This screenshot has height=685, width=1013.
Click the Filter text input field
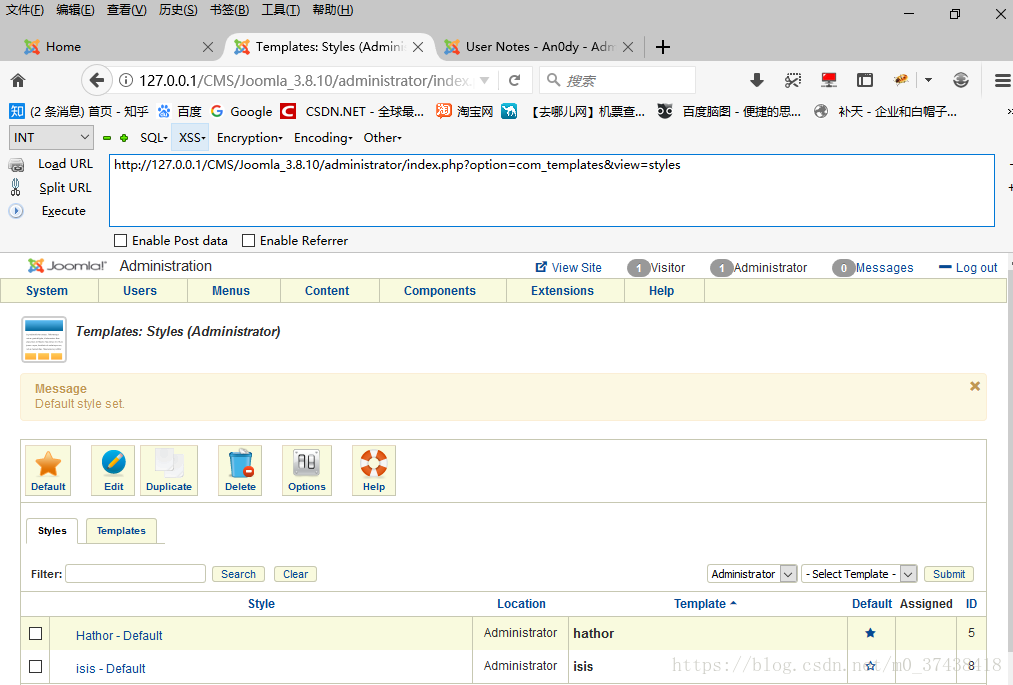(136, 574)
